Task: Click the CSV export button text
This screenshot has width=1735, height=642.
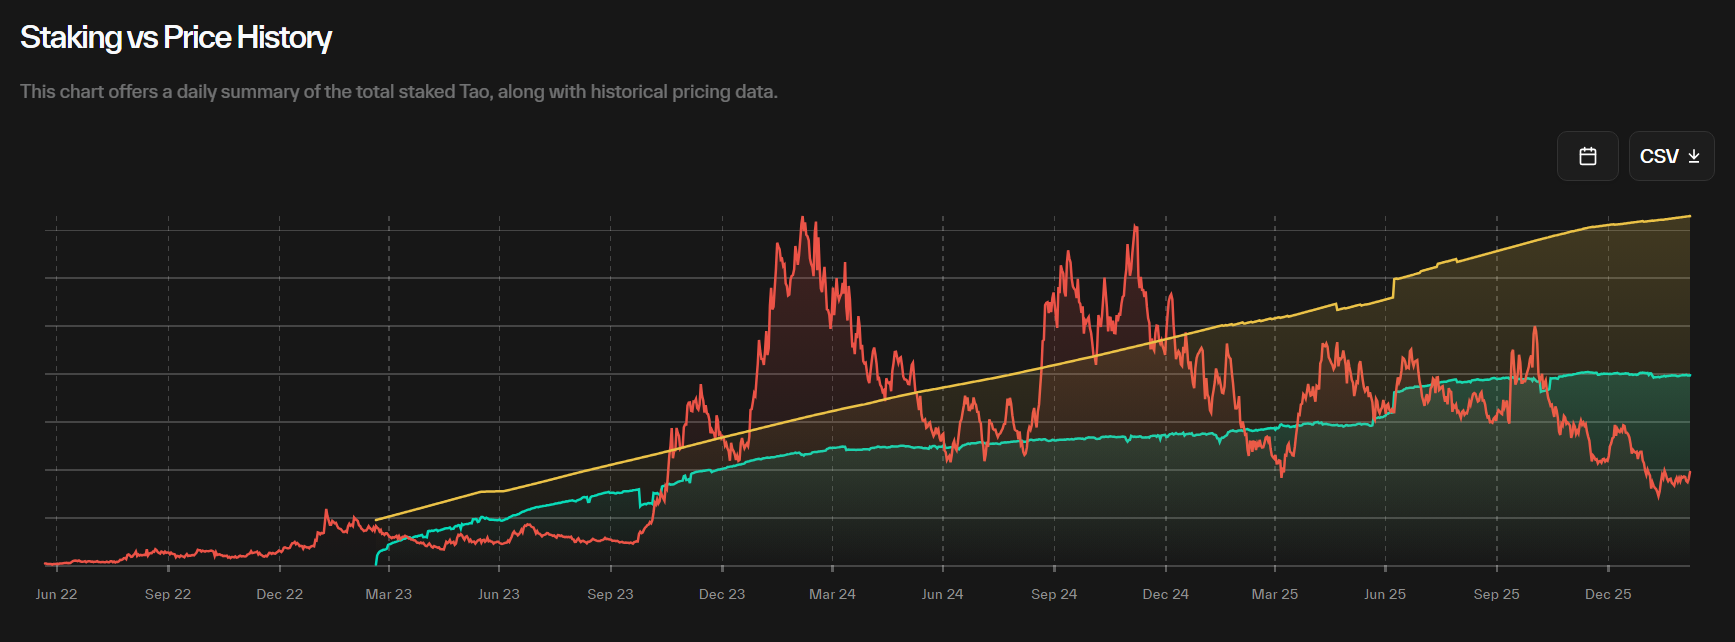Action: [x=1658, y=156]
